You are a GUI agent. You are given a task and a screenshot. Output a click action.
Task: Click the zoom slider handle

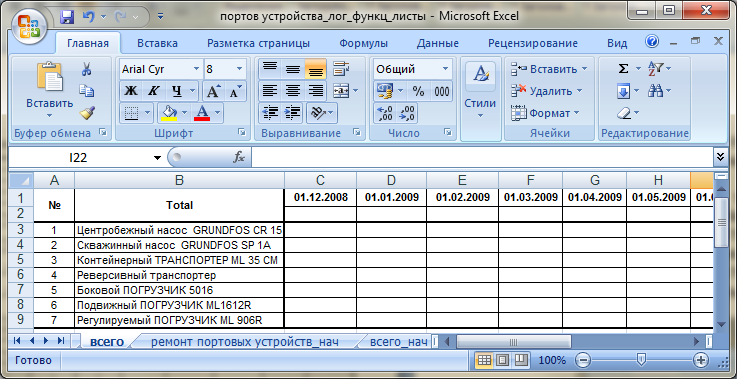pos(641,360)
